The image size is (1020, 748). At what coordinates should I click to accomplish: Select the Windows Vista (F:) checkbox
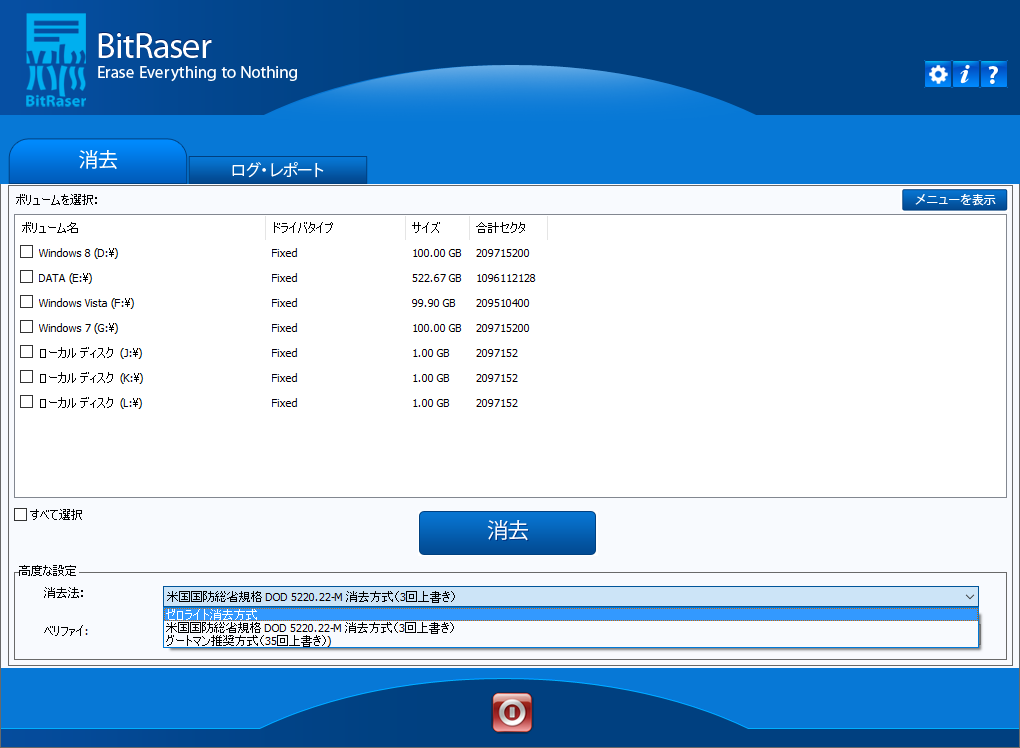click(x=27, y=302)
